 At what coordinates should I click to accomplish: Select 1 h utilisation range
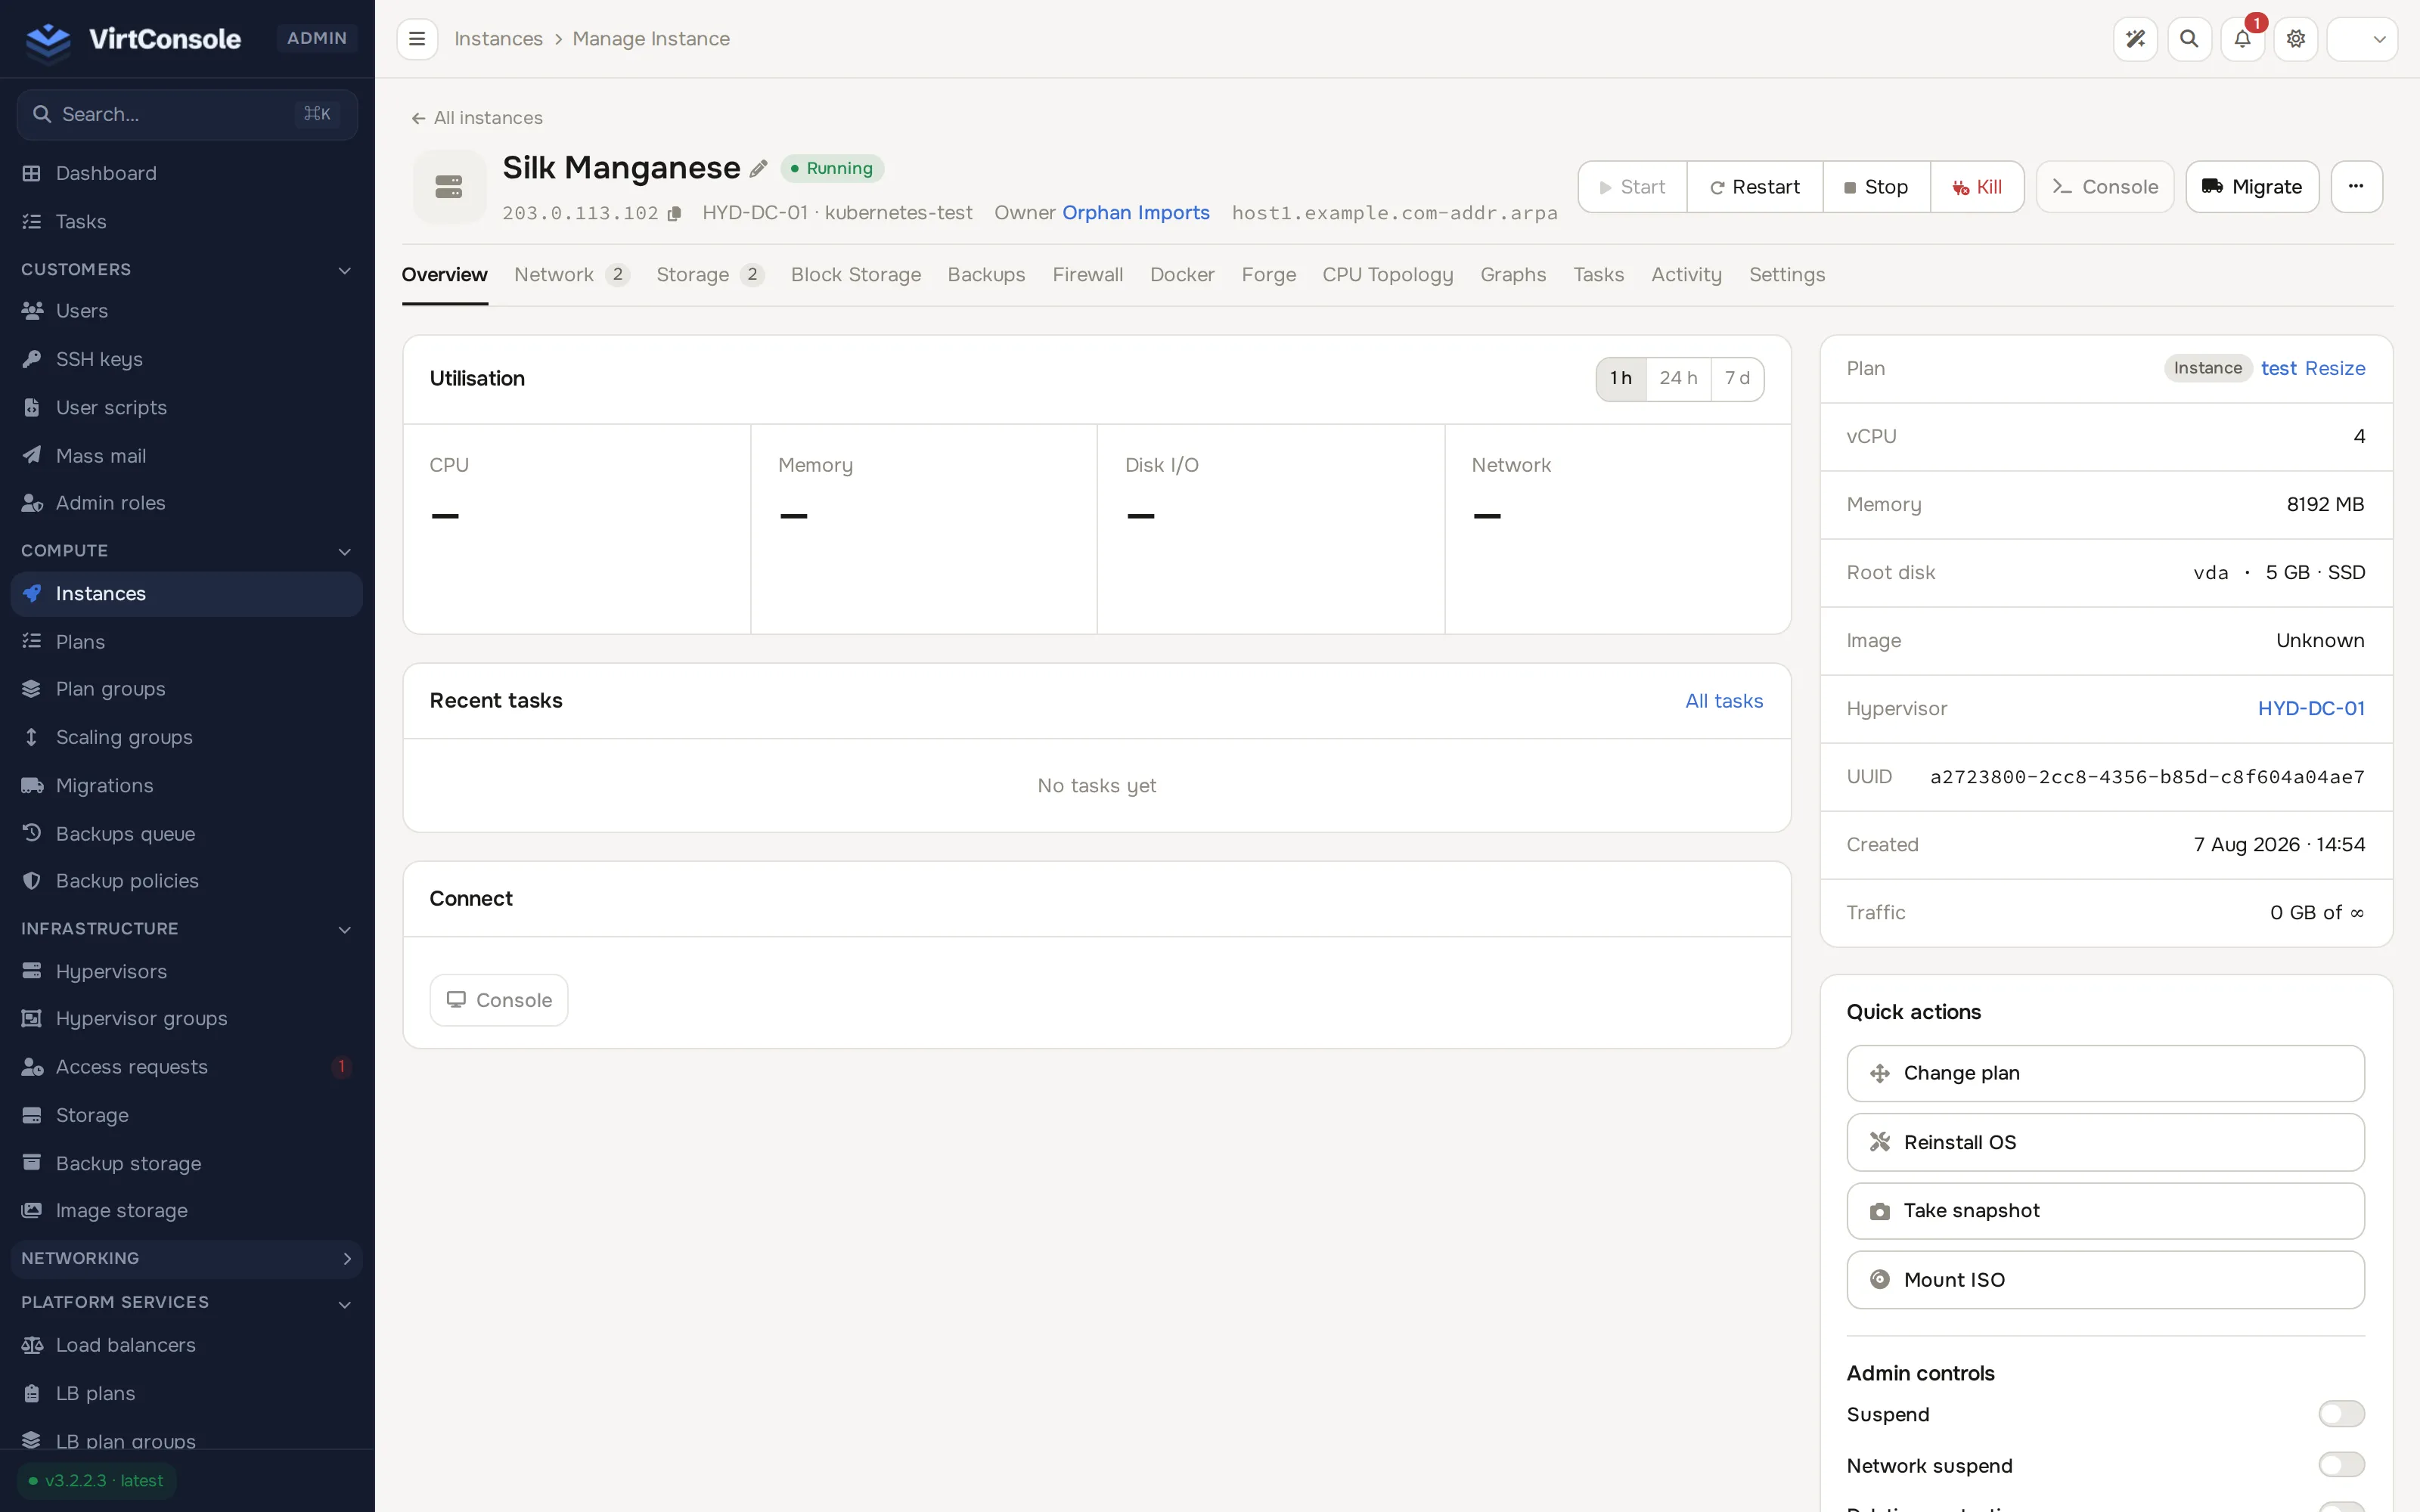[1621, 379]
